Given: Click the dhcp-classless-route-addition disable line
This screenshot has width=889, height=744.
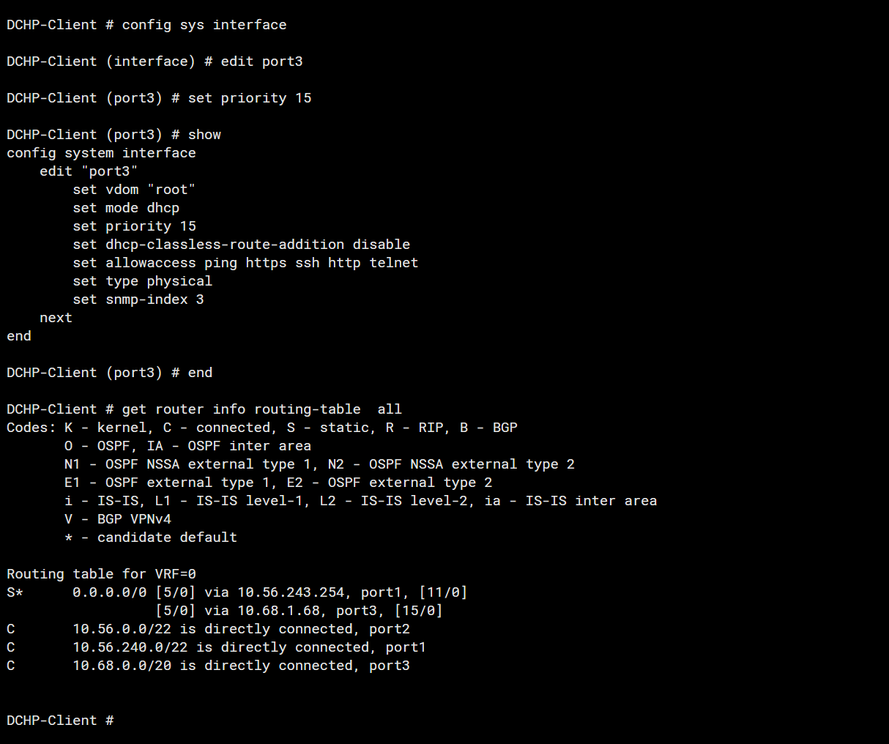Looking at the screenshot, I should [x=241, y=244].
